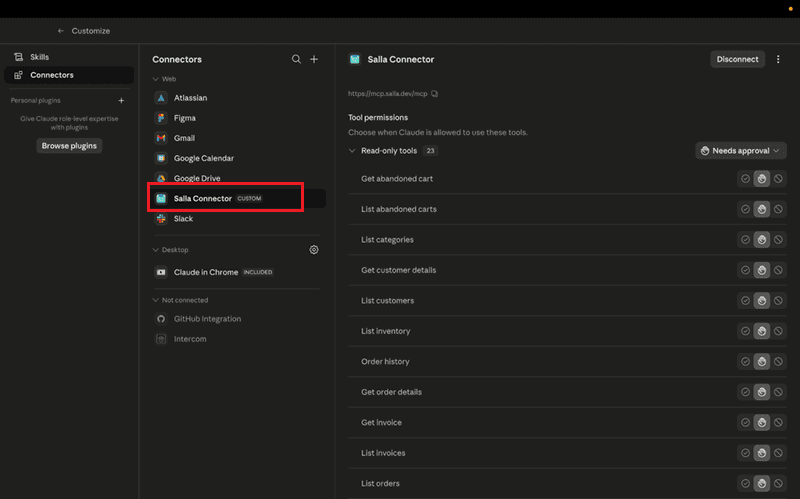Add a new connector with the plus icon
This screenshot has width=800, height=499.
[x=314, y=59]
